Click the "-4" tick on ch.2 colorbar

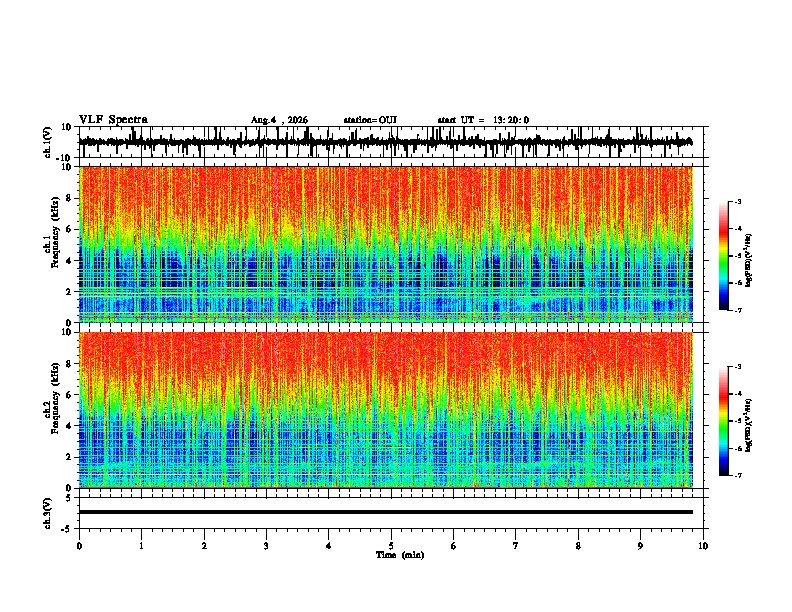[737, 394]
